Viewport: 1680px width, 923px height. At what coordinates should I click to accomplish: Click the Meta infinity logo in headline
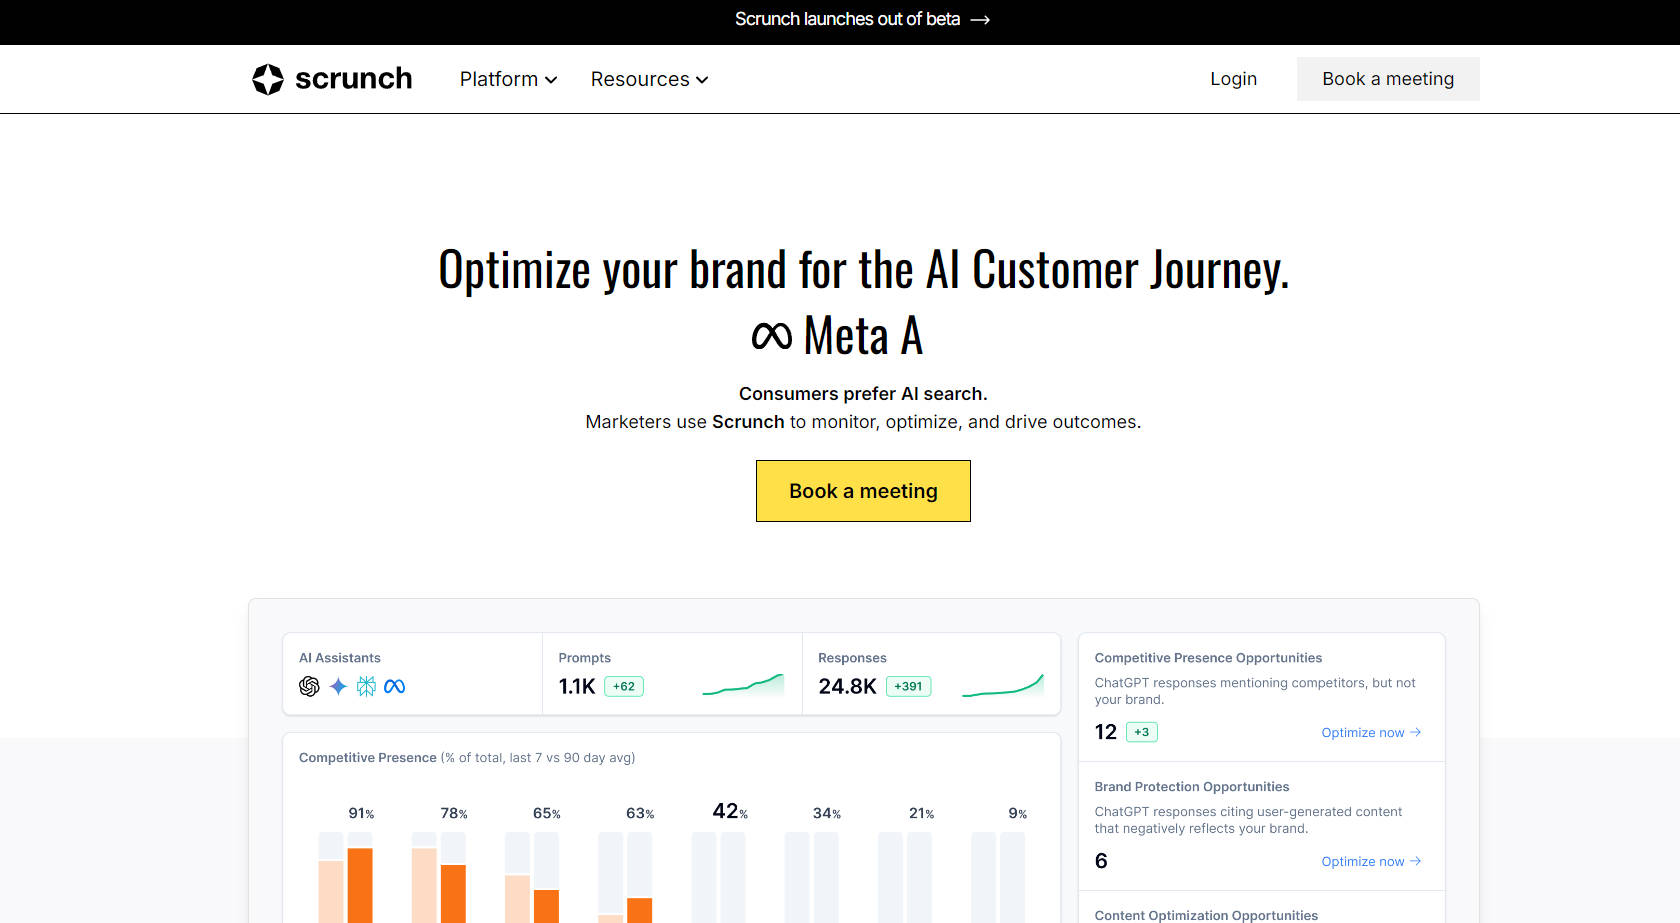coord(771,336)
